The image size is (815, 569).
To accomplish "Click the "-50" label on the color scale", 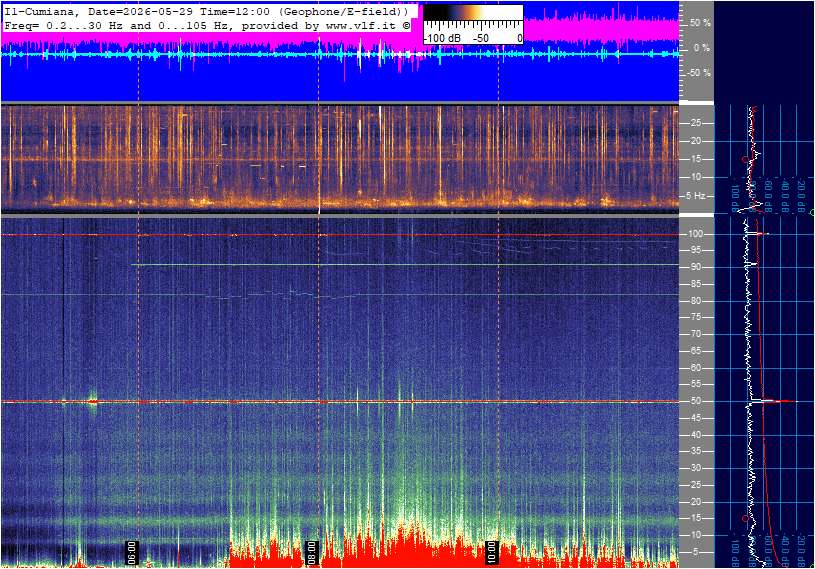I will tap(480, 38).
